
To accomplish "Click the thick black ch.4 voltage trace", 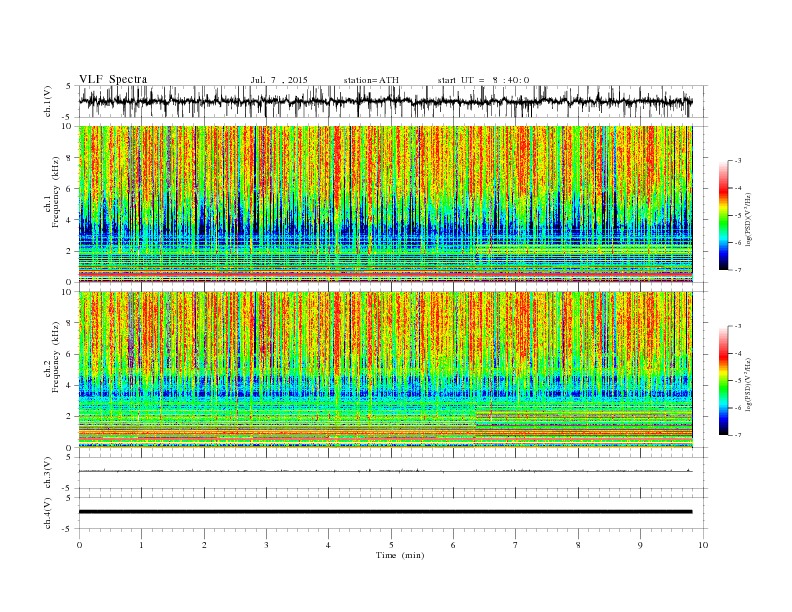I will pos(385,512).
